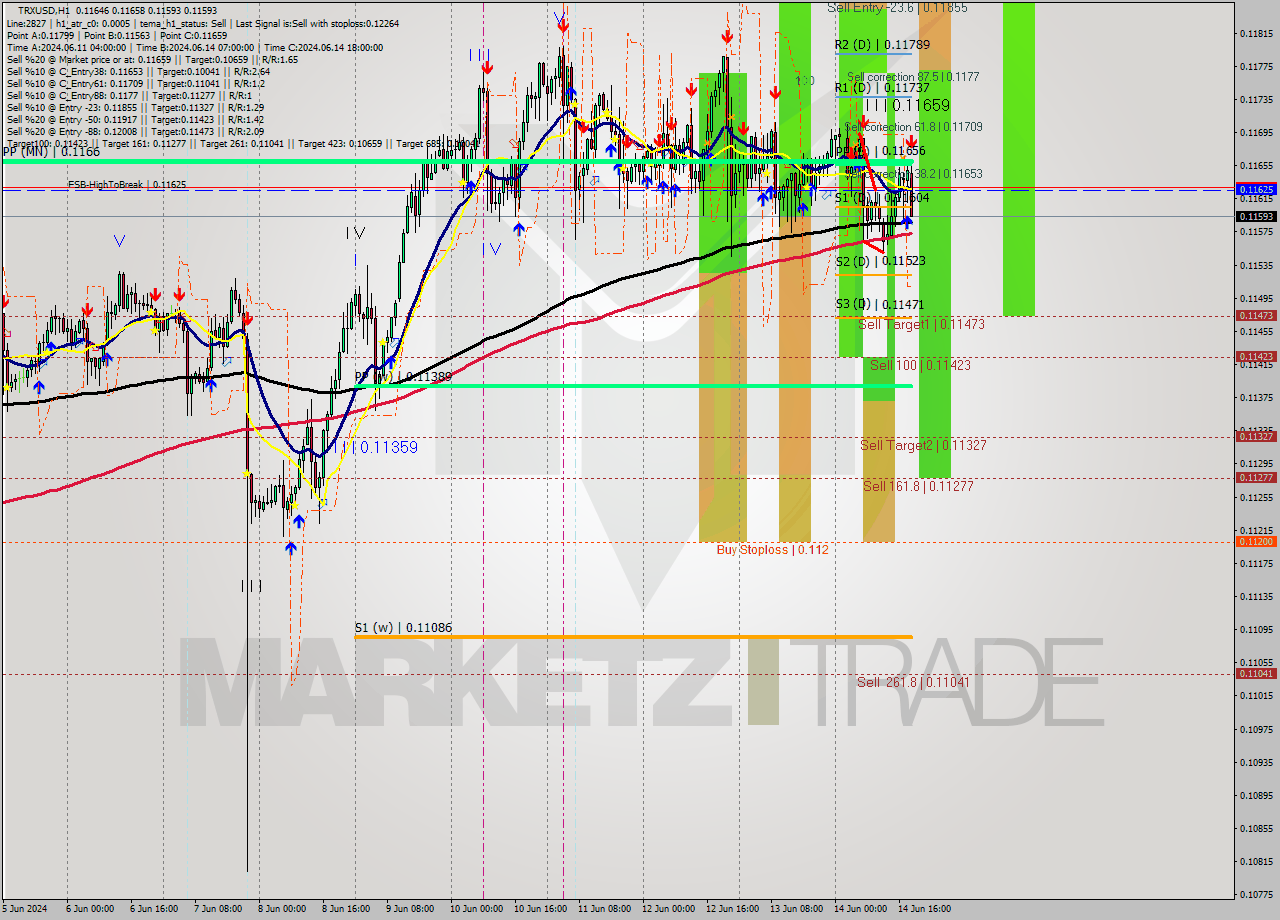Click the 'Sell 100 | 0.11423' label

[x=920, y=366]
